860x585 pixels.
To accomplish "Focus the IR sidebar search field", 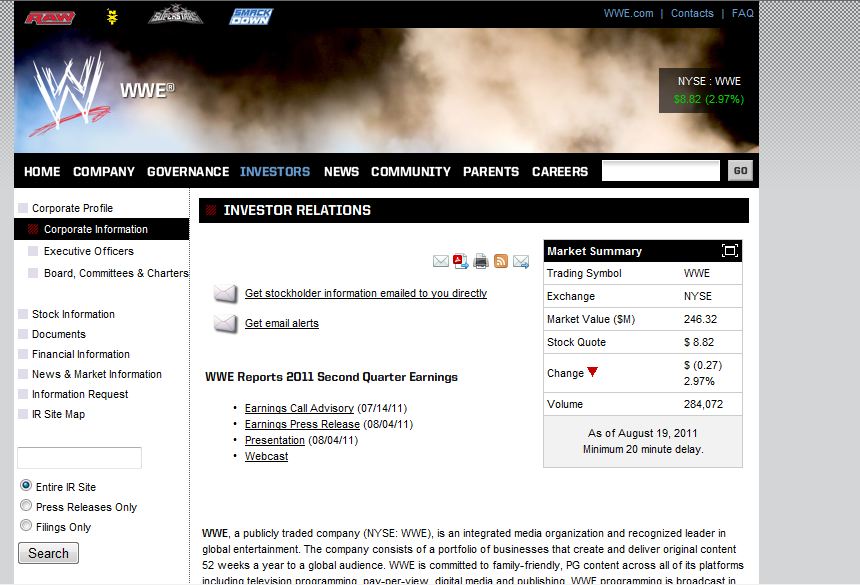I will point(80,458).
